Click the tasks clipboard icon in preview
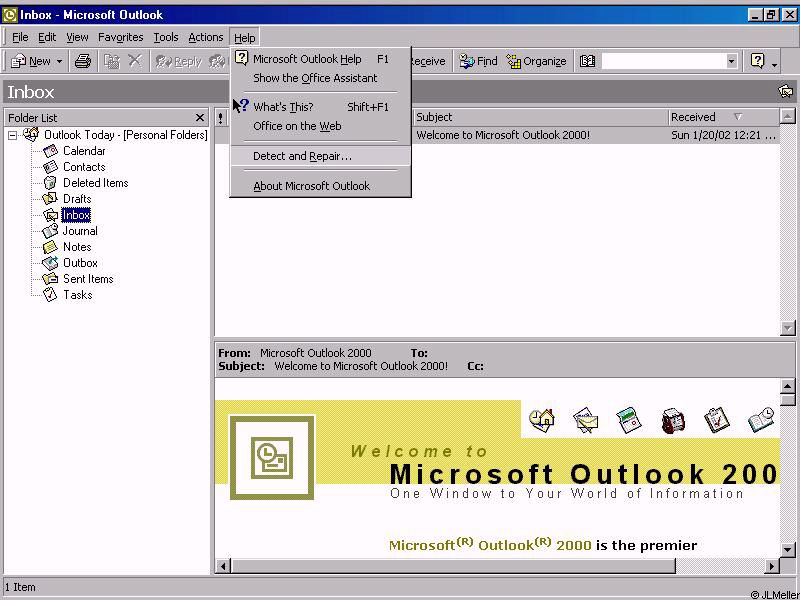Screen dimensions: 800x600 pos(716,420)
